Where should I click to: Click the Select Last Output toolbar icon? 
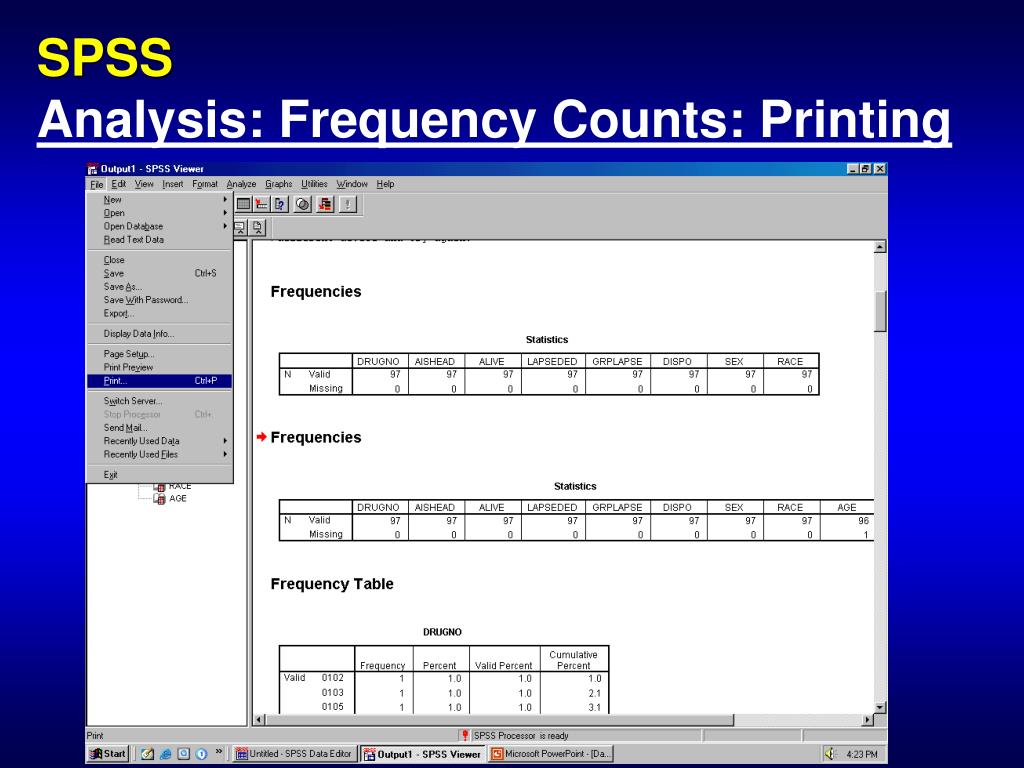tap(325, 204)
